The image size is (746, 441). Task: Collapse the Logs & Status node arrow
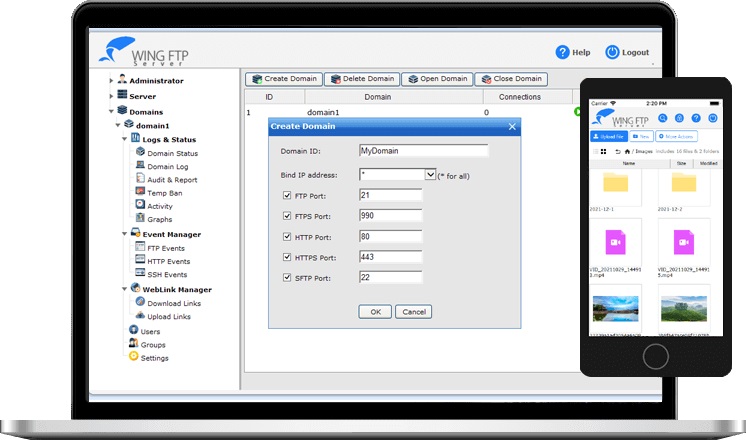pyautogui.click(x=124, y=139)
